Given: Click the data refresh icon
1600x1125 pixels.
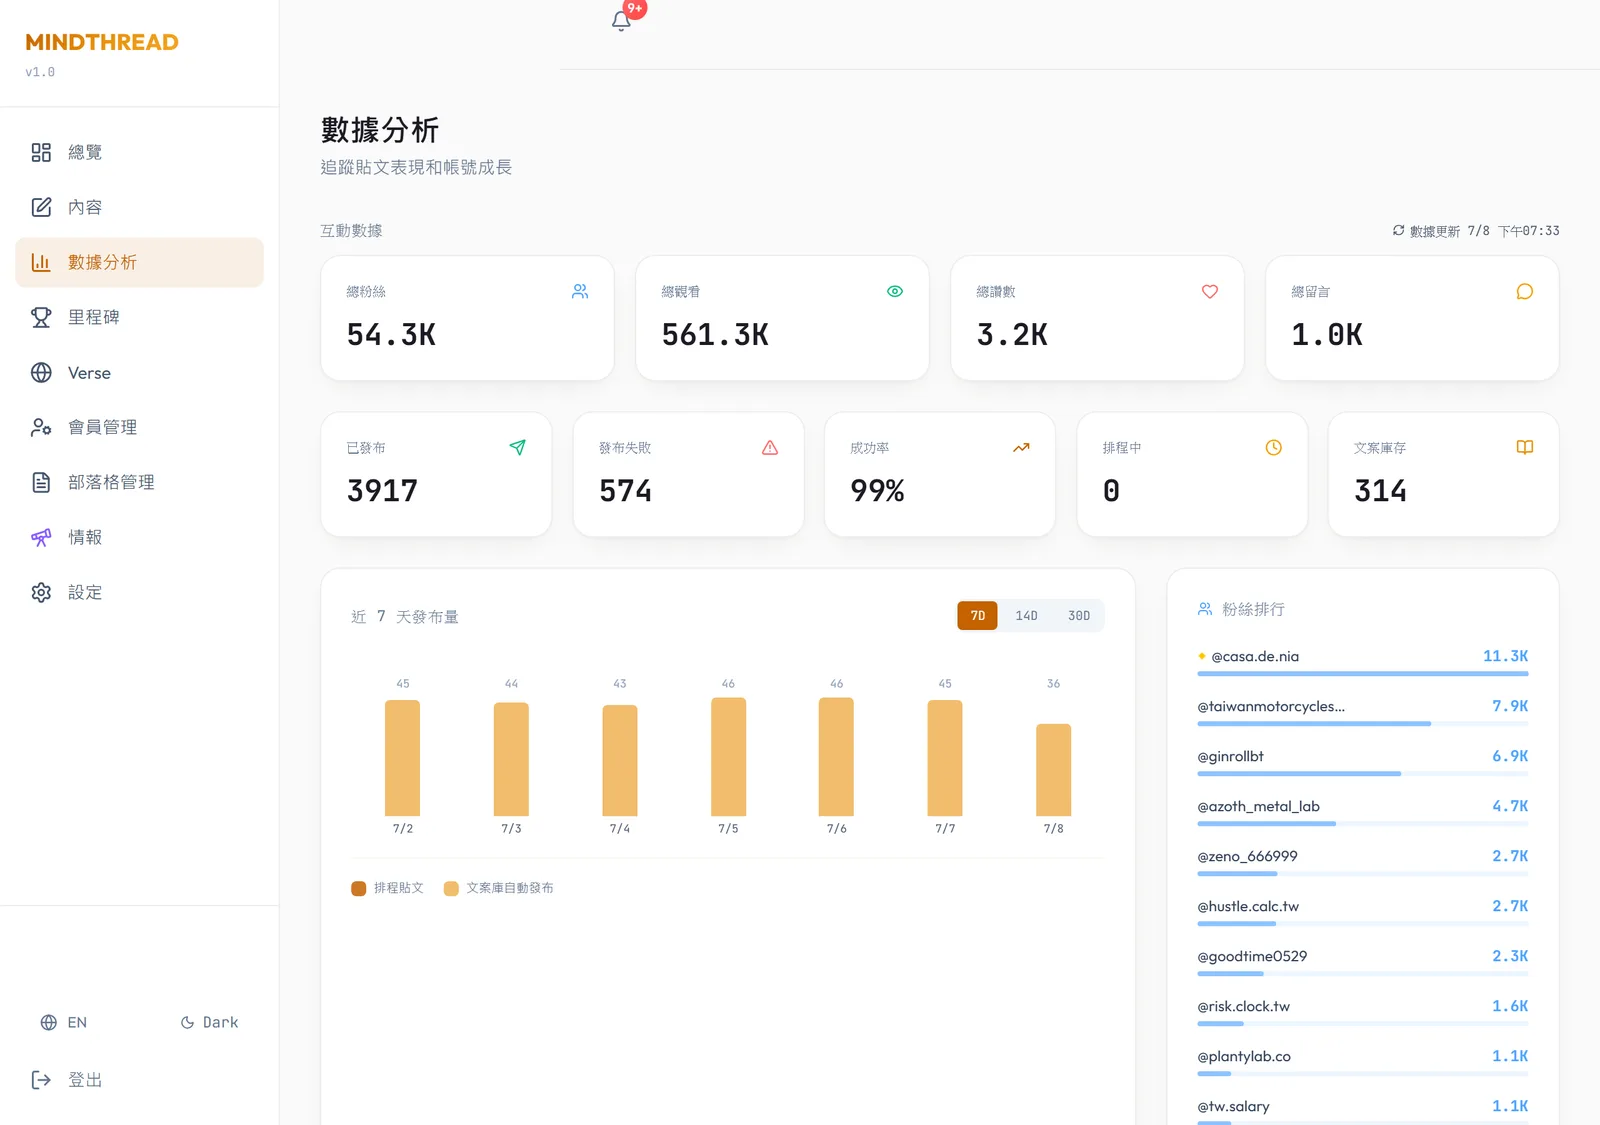Looking at the screenshot, I should (x=1398, y=230).
